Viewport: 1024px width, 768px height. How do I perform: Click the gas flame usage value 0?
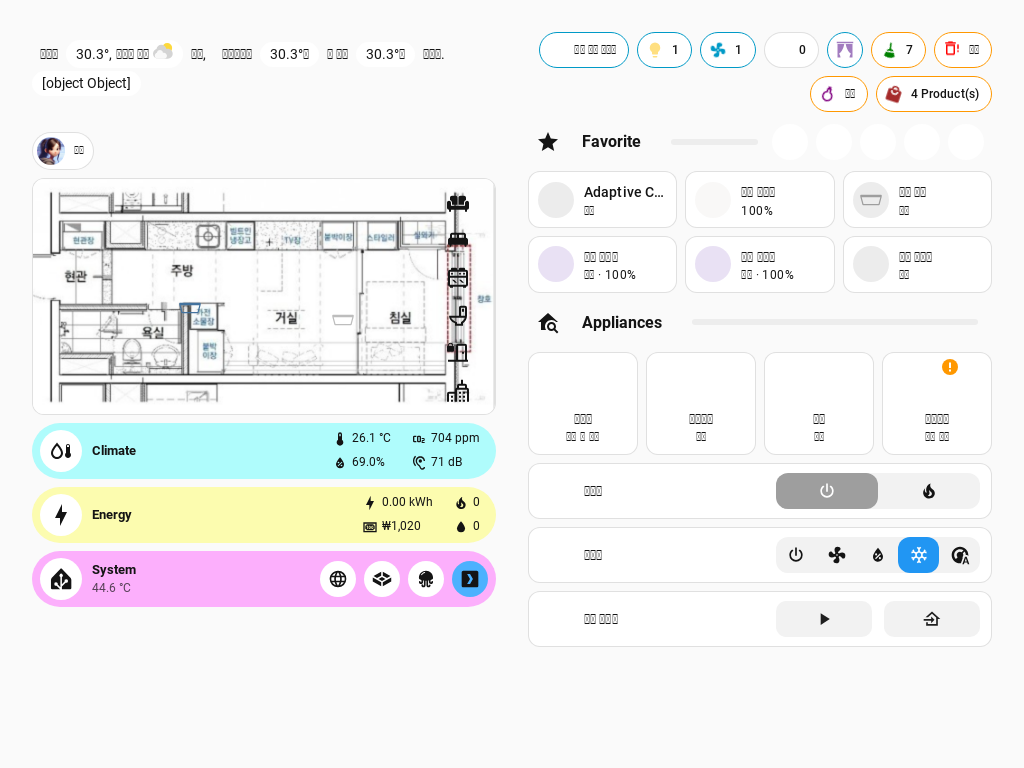(x=468, y=502)
